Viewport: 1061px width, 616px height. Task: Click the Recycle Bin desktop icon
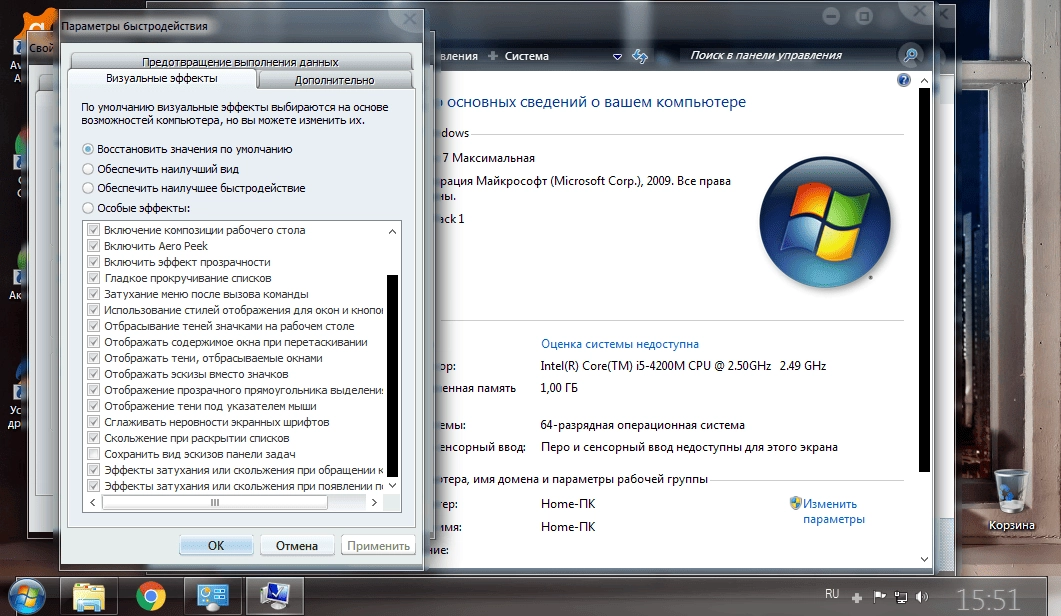click(1011, 500)
